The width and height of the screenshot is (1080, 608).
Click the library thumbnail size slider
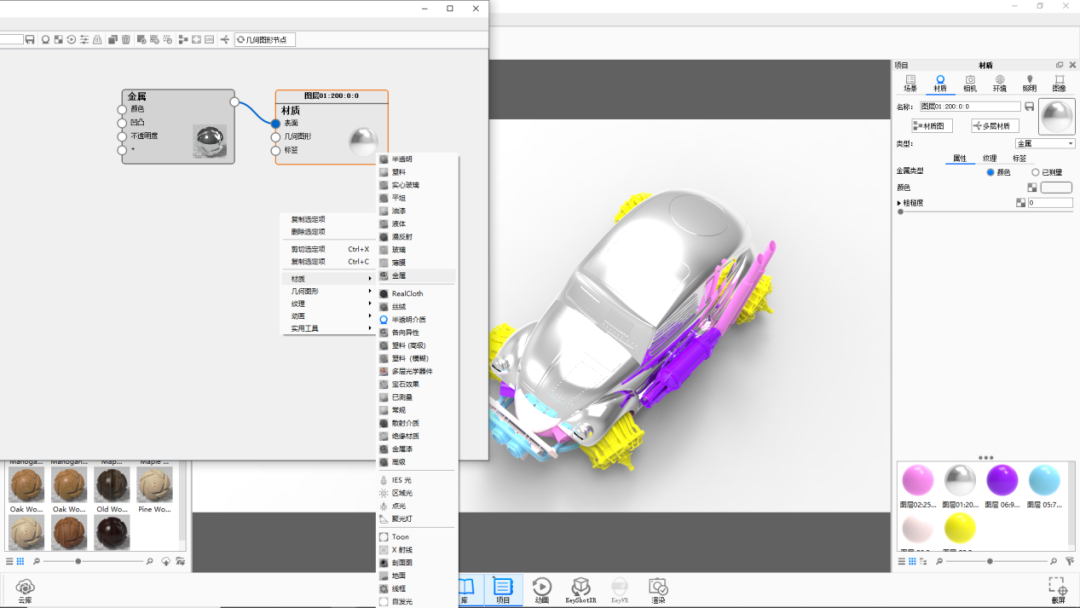click(78, 561)
